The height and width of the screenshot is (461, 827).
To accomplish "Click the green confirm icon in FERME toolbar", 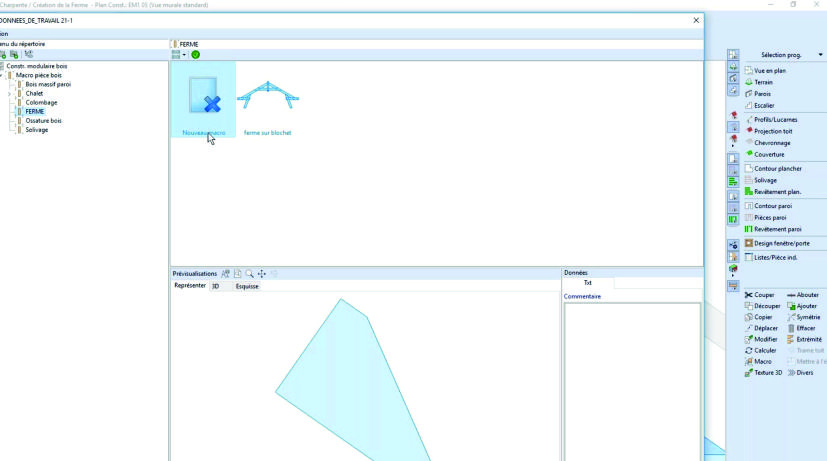I will (196, 55).
